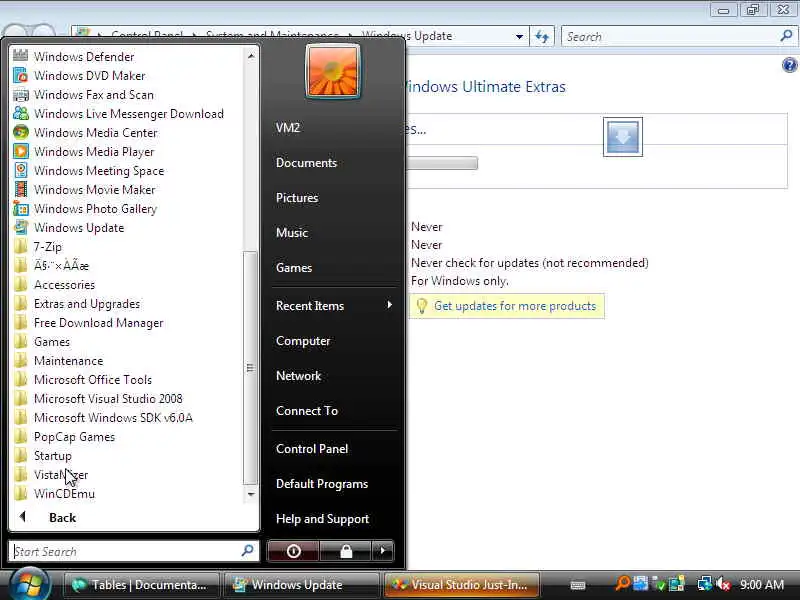The width and height of the screenshot is (800, 600).
Task: Click Get updates for more products
Action: coord(514,306)
